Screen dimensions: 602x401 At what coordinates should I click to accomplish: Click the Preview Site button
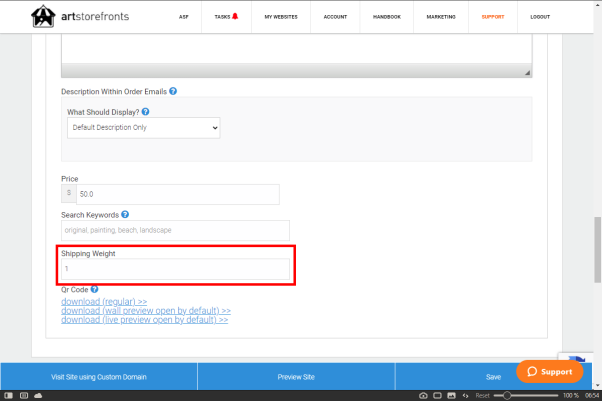(x=296, y=377)
